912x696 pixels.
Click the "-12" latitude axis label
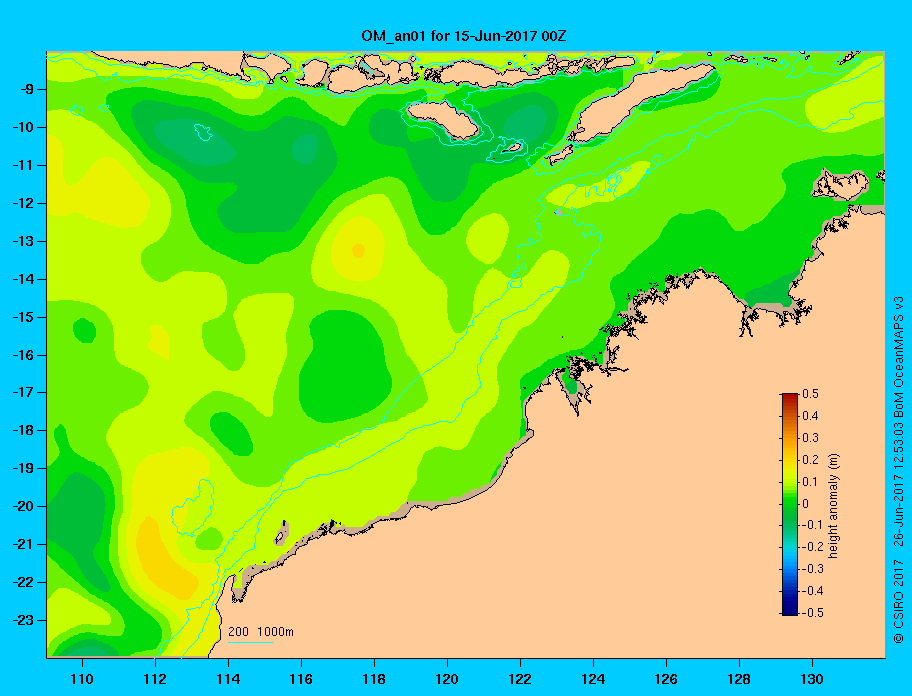pyautogui.click(x=23, y=203)
